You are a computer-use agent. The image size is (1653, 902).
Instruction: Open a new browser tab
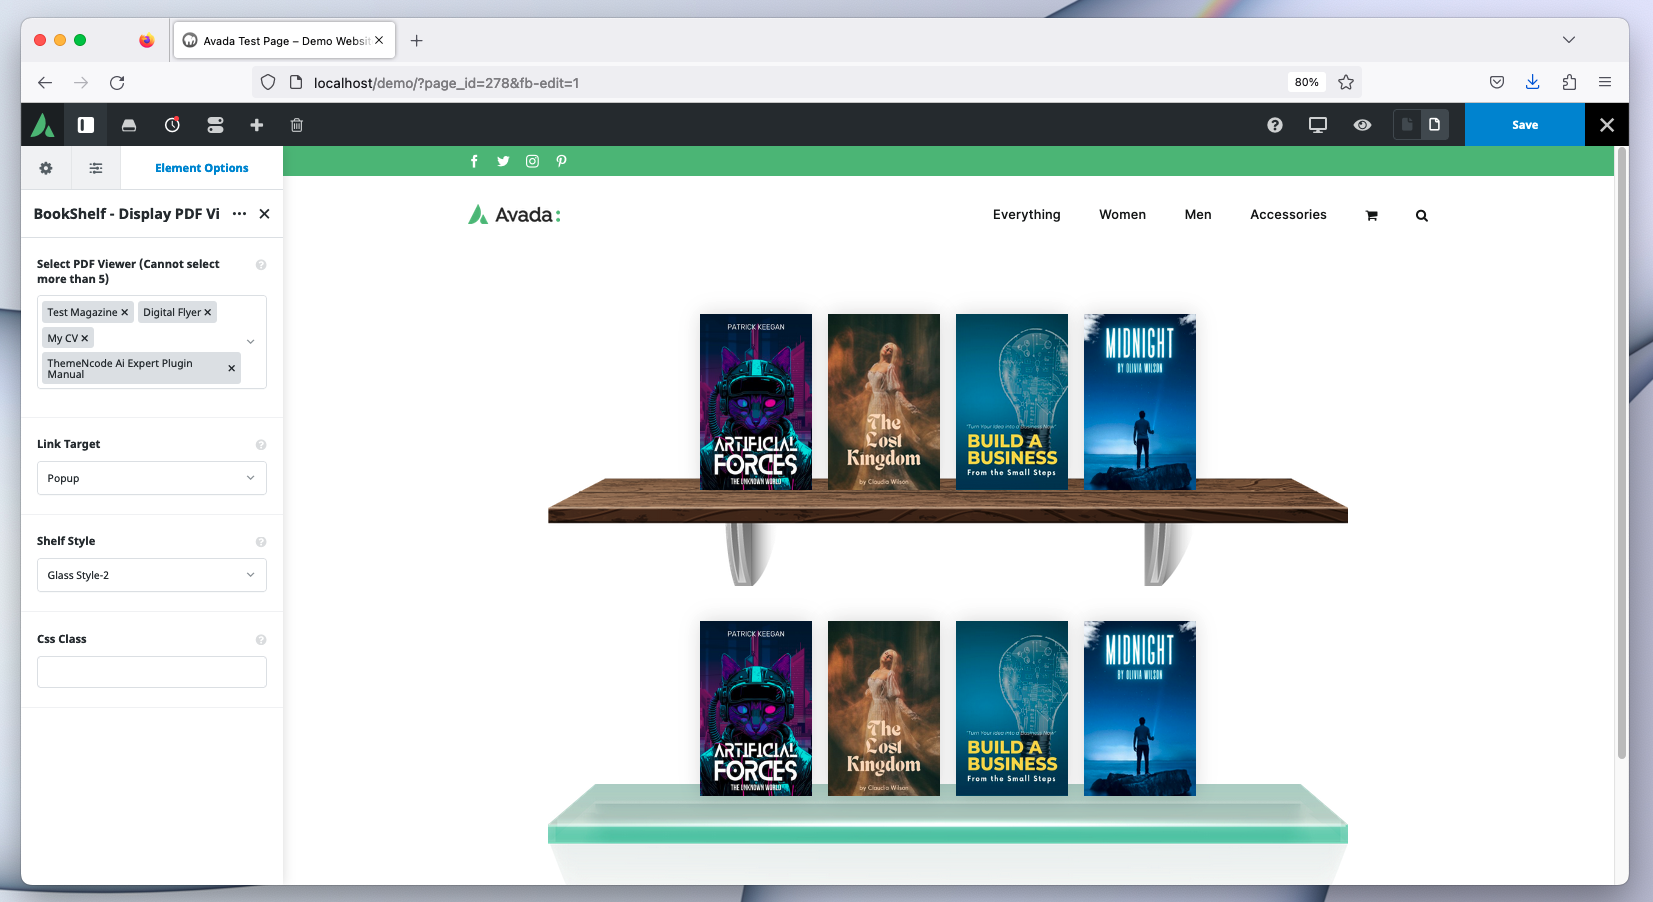[x=417, y=41]
